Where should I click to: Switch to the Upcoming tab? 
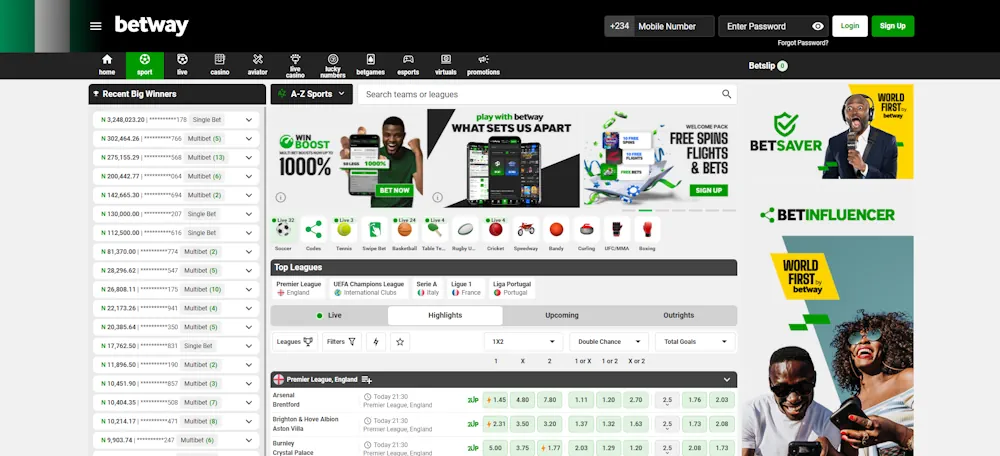[x=562, y=315]
